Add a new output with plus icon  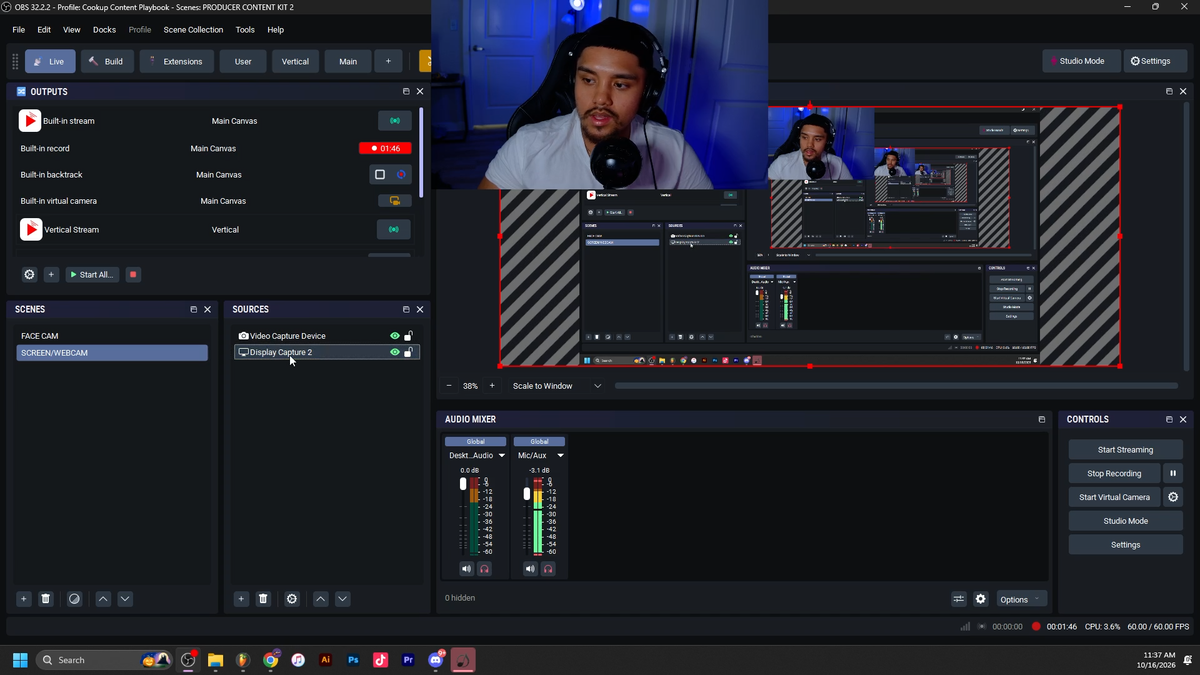tap(51, 274)
